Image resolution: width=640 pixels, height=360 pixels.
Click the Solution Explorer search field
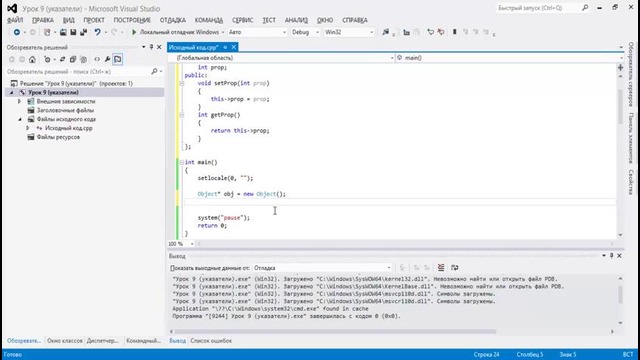click(78, 72)
